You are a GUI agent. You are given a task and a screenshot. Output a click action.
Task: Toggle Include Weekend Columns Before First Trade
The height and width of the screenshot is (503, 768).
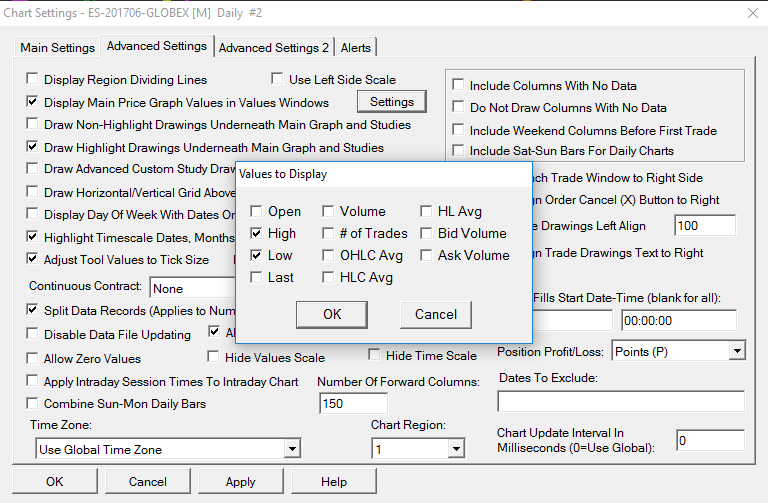click(458, 130)
